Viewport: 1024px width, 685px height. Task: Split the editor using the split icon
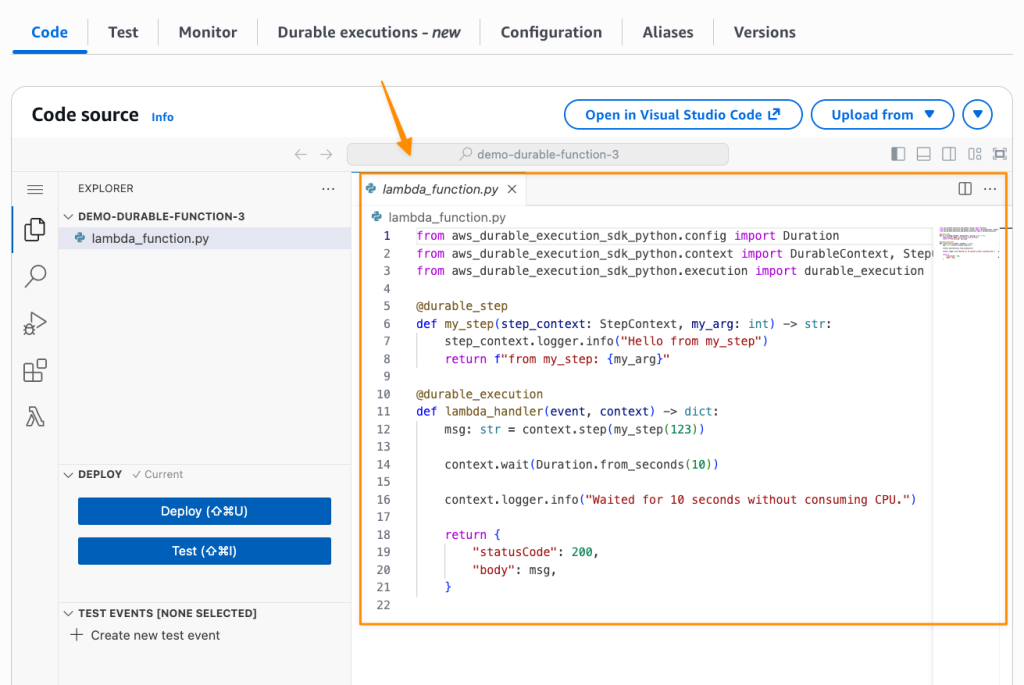[x=964, y=189]
